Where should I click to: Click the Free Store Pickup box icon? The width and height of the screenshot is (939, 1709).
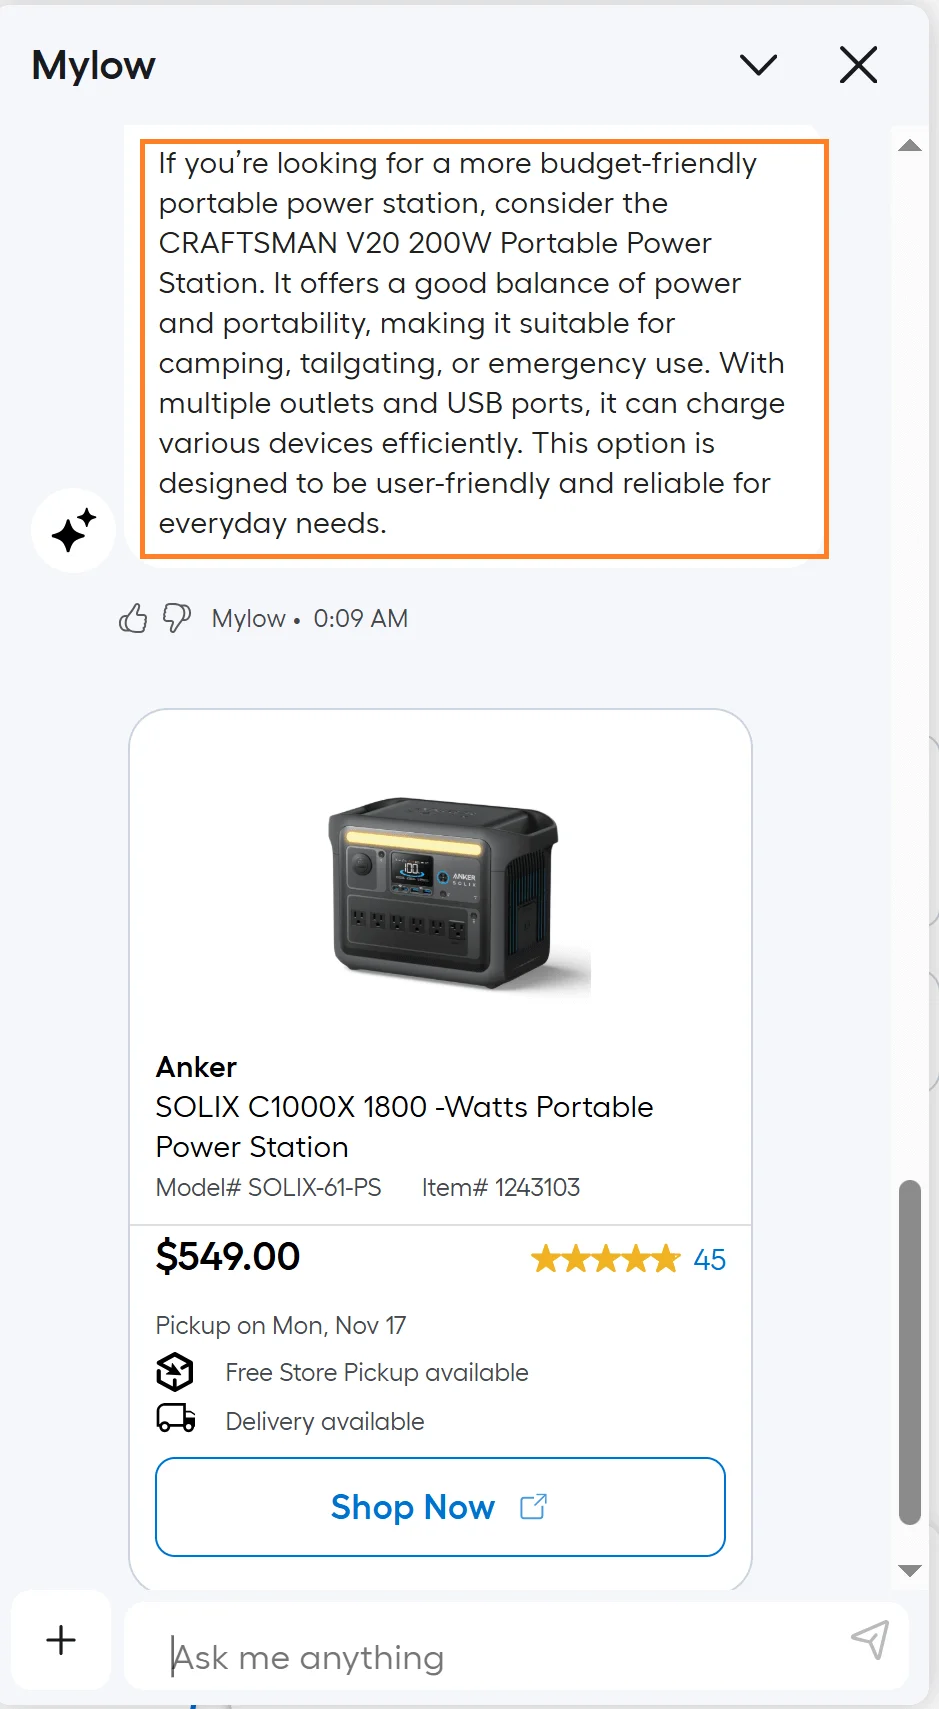176,1372
